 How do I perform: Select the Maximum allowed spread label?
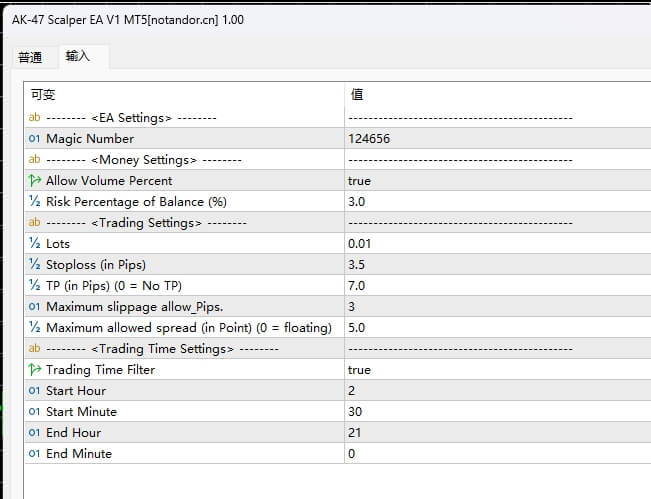pyautogui.click(x=189, y=328)
